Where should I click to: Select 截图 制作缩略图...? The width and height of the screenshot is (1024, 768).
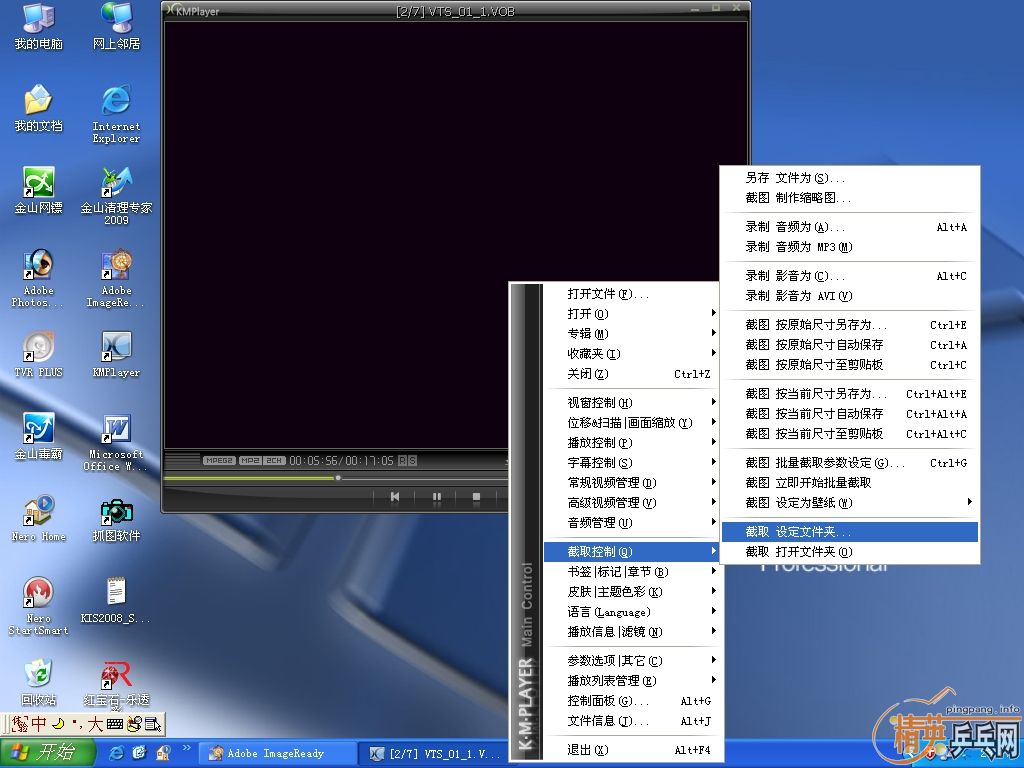pyautogui.click(x=850, y=198)
